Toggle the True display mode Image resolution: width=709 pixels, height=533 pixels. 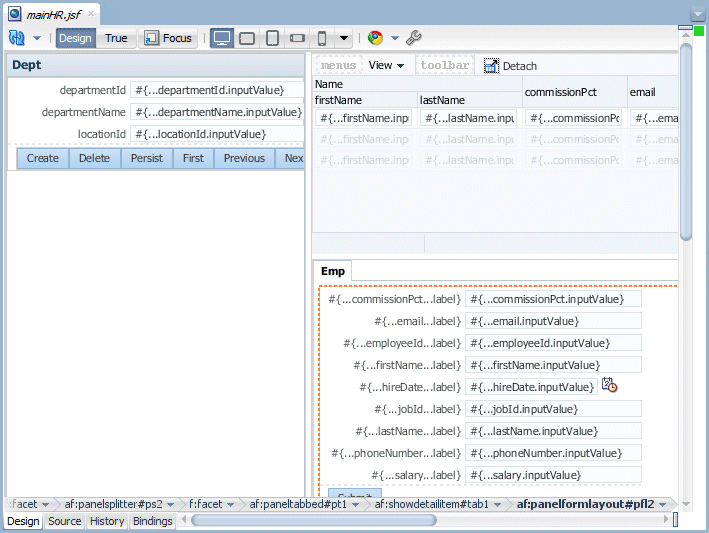pyautogui.click(x=116, y=38)
